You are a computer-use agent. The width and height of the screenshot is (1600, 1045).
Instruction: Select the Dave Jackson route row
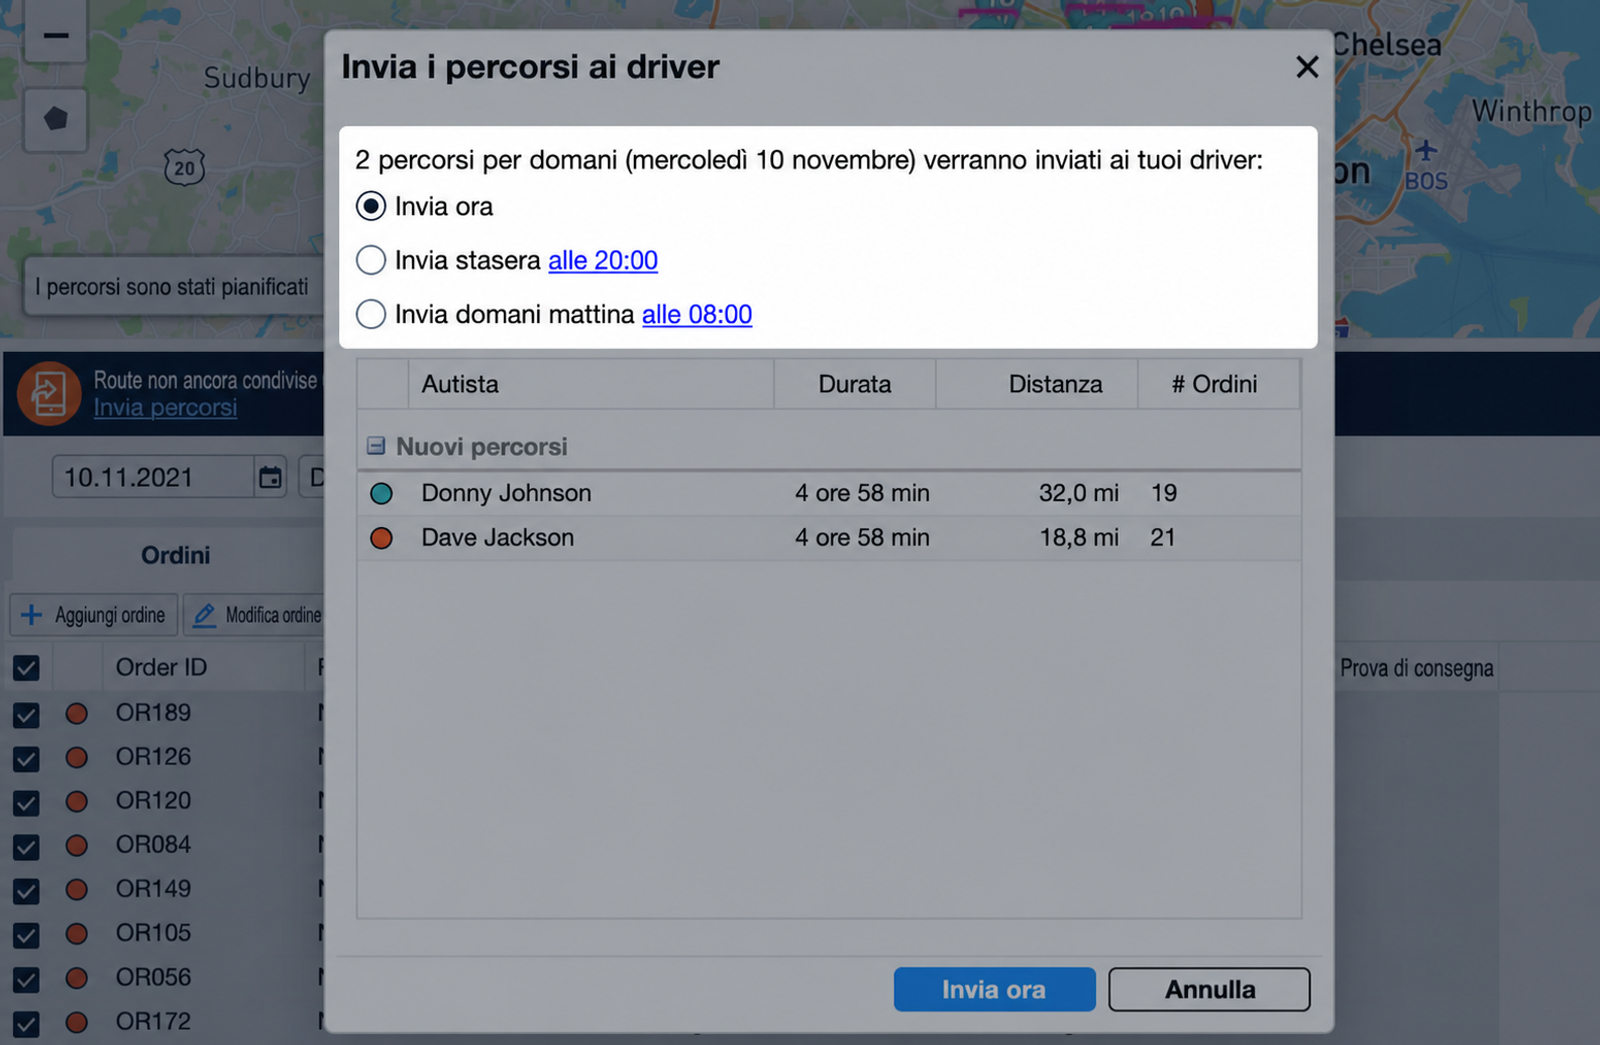(829, 538)
